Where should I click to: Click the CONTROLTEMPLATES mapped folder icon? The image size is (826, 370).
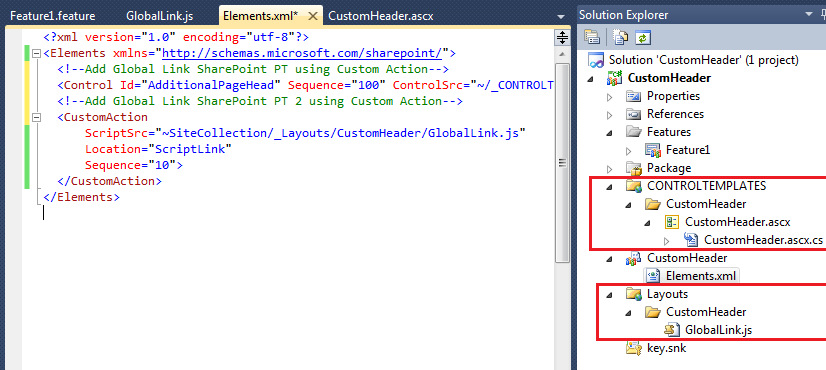coord(633,186)
